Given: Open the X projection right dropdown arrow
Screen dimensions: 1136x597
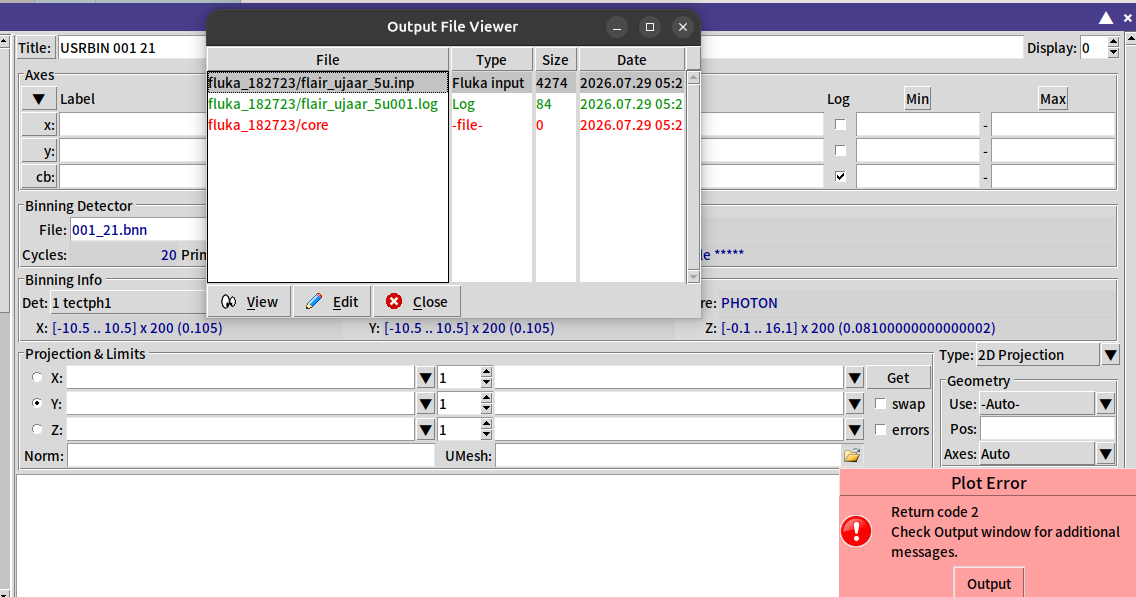Looking at the screenshot, I should click(854, 377).
